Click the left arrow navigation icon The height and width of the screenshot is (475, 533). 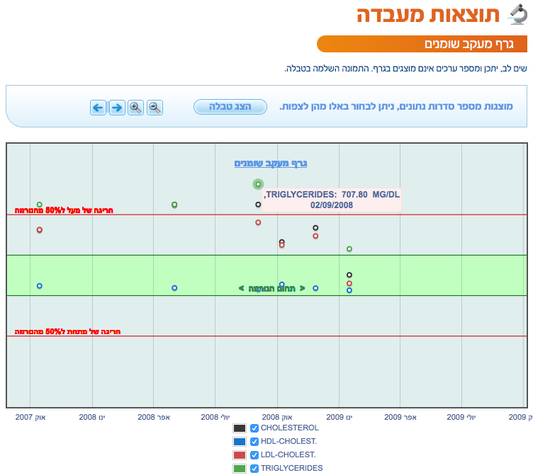tap(98, 108)
